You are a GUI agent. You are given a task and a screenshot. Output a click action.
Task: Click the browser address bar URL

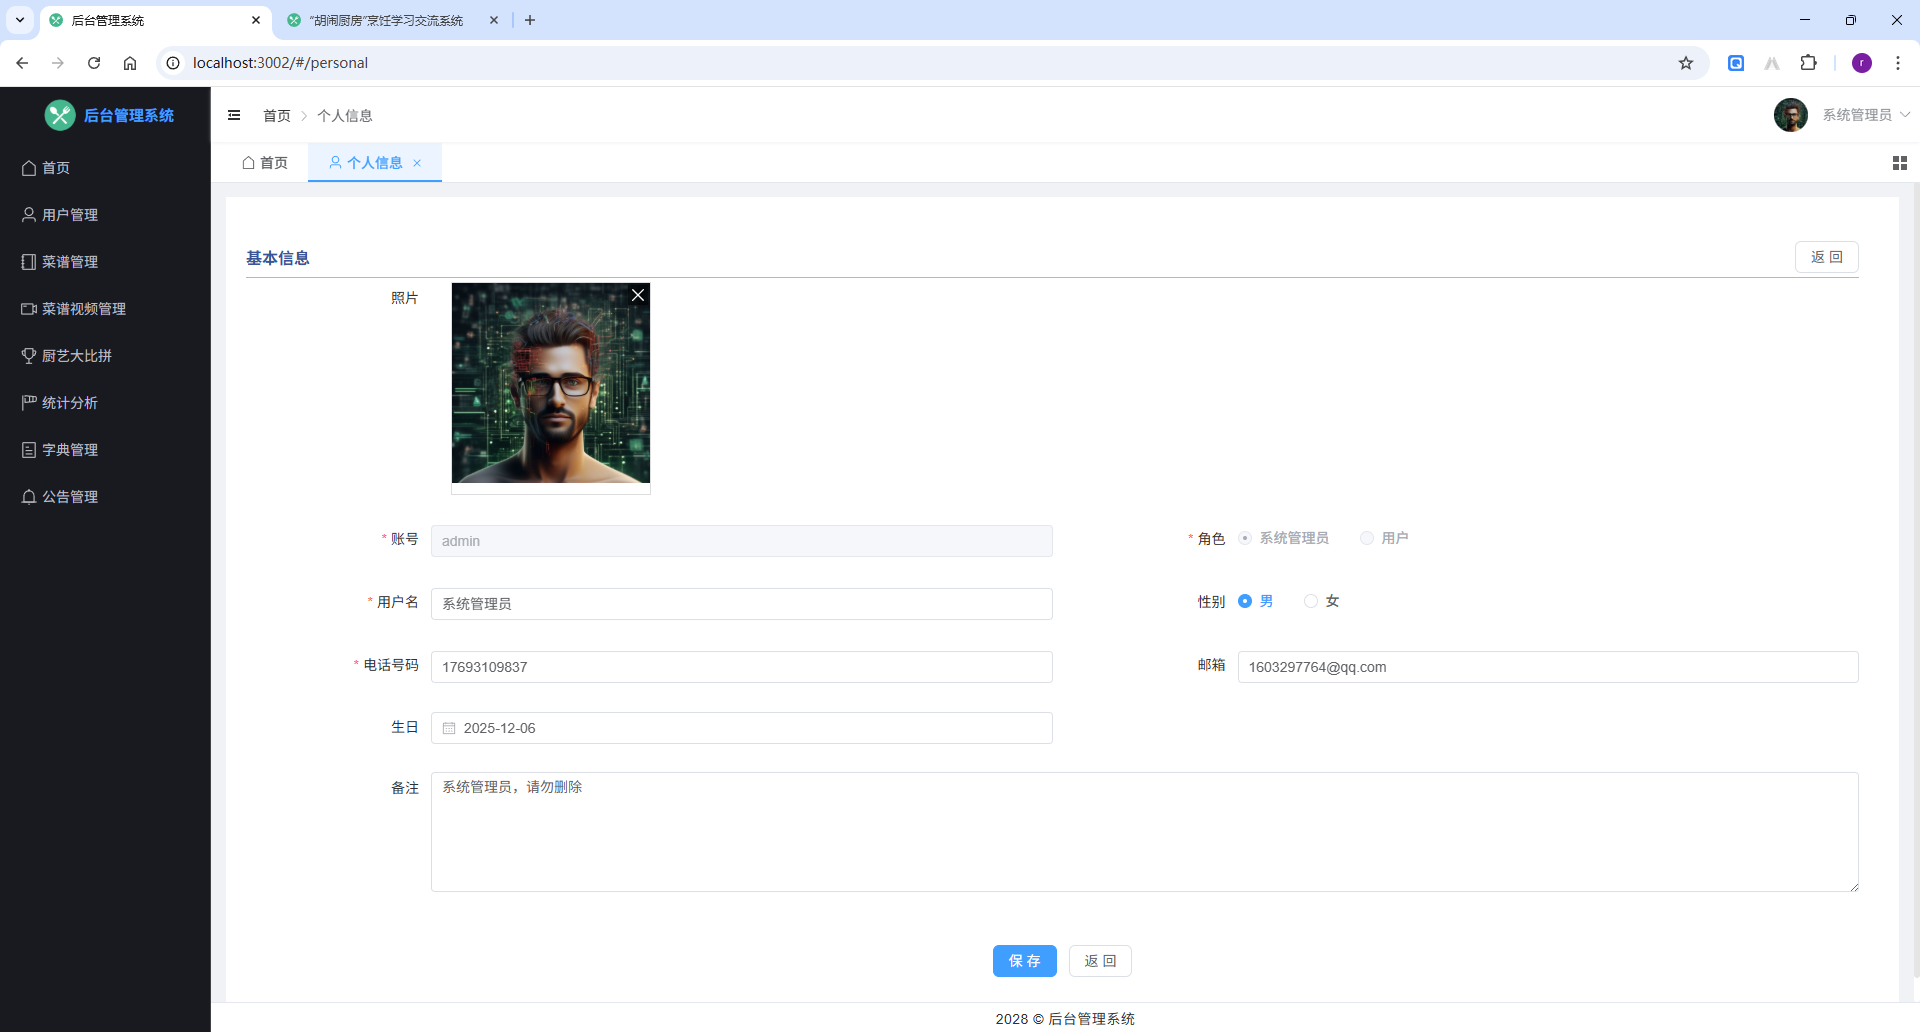tap(280, 63)
